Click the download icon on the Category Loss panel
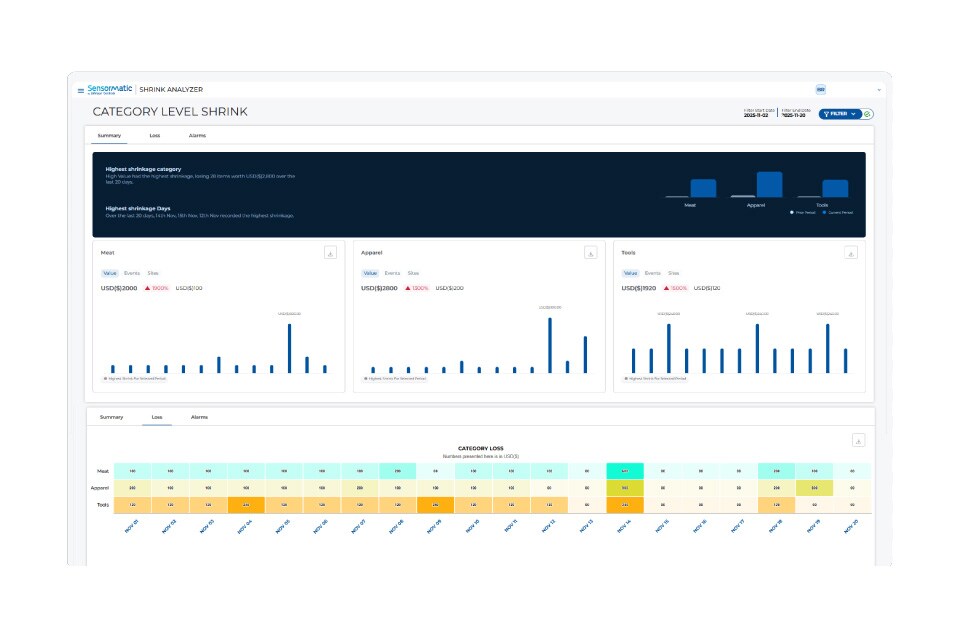Viewport: 960px width, 640px height. (x=857, y=442)
